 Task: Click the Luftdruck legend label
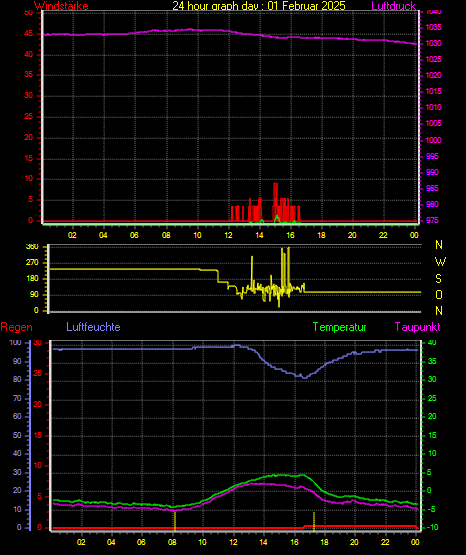[393, 6]
